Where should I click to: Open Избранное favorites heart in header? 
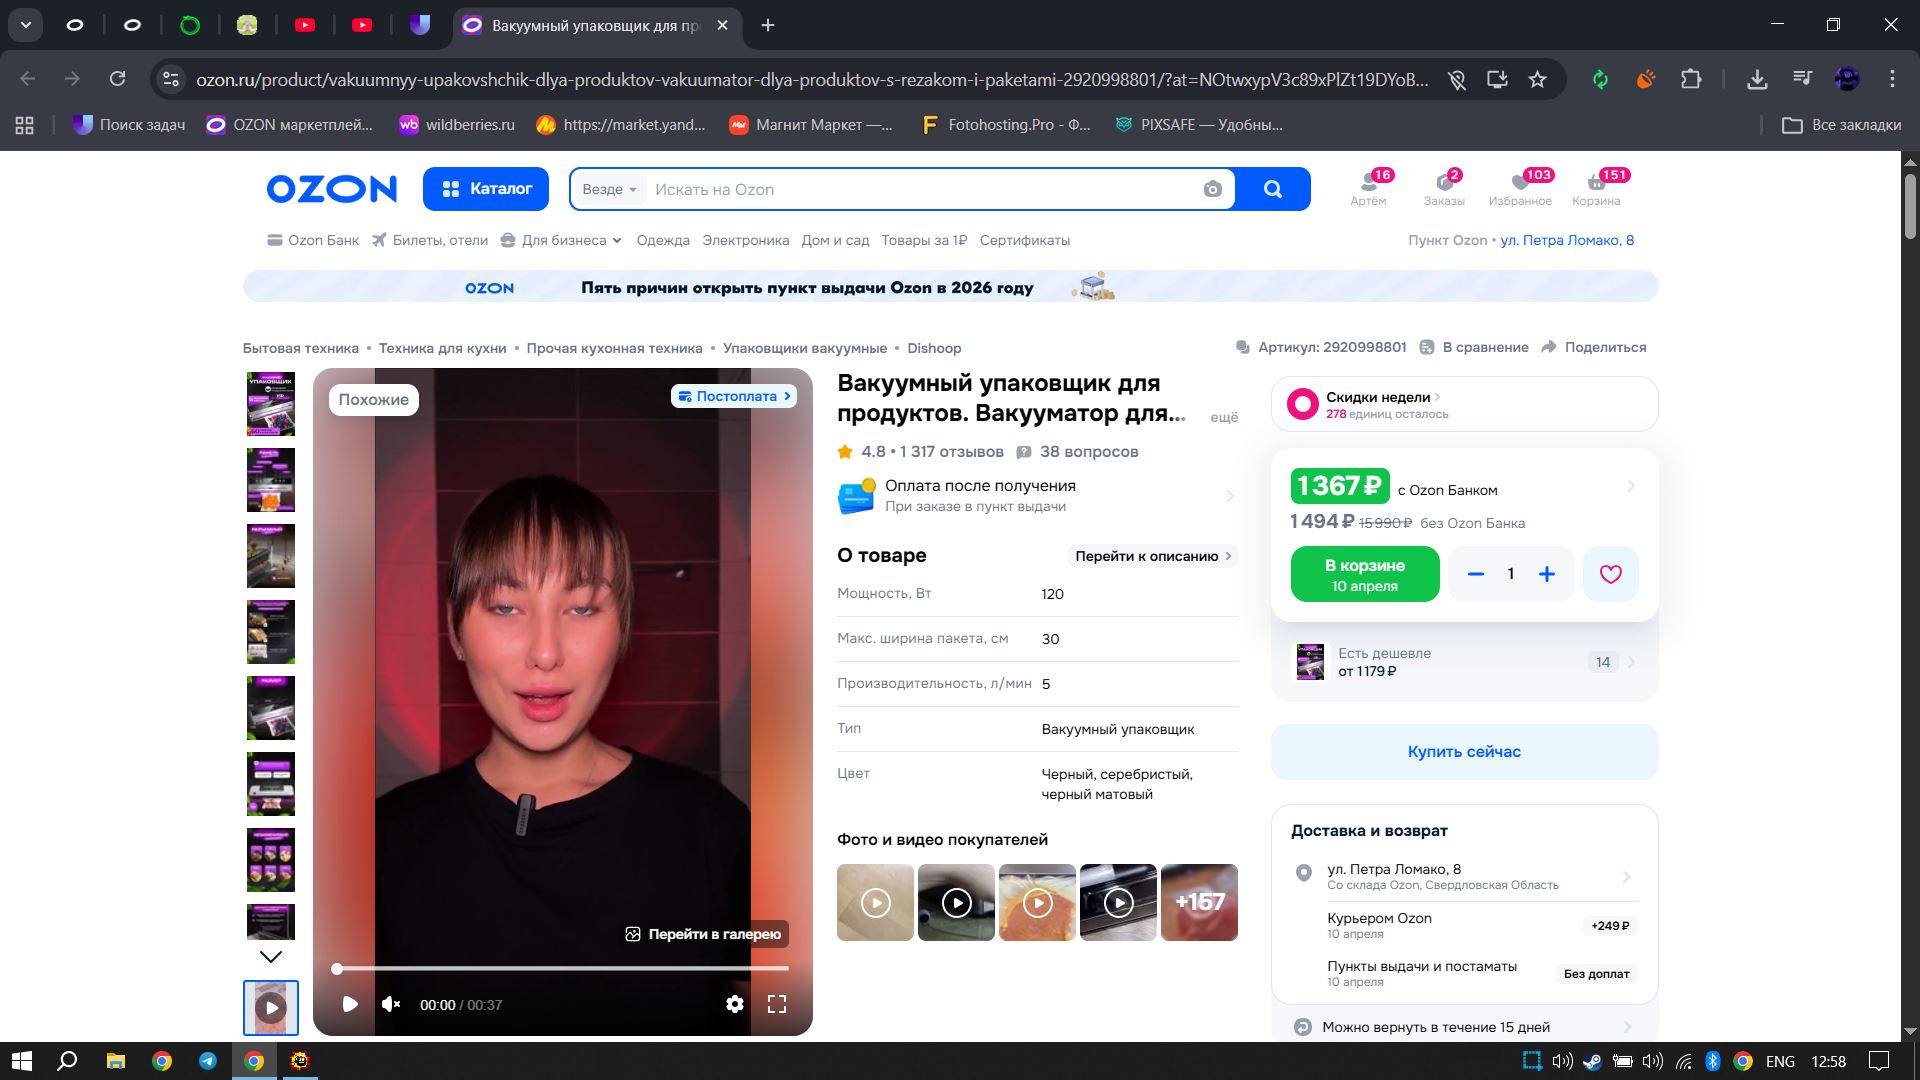(1520, 185)
